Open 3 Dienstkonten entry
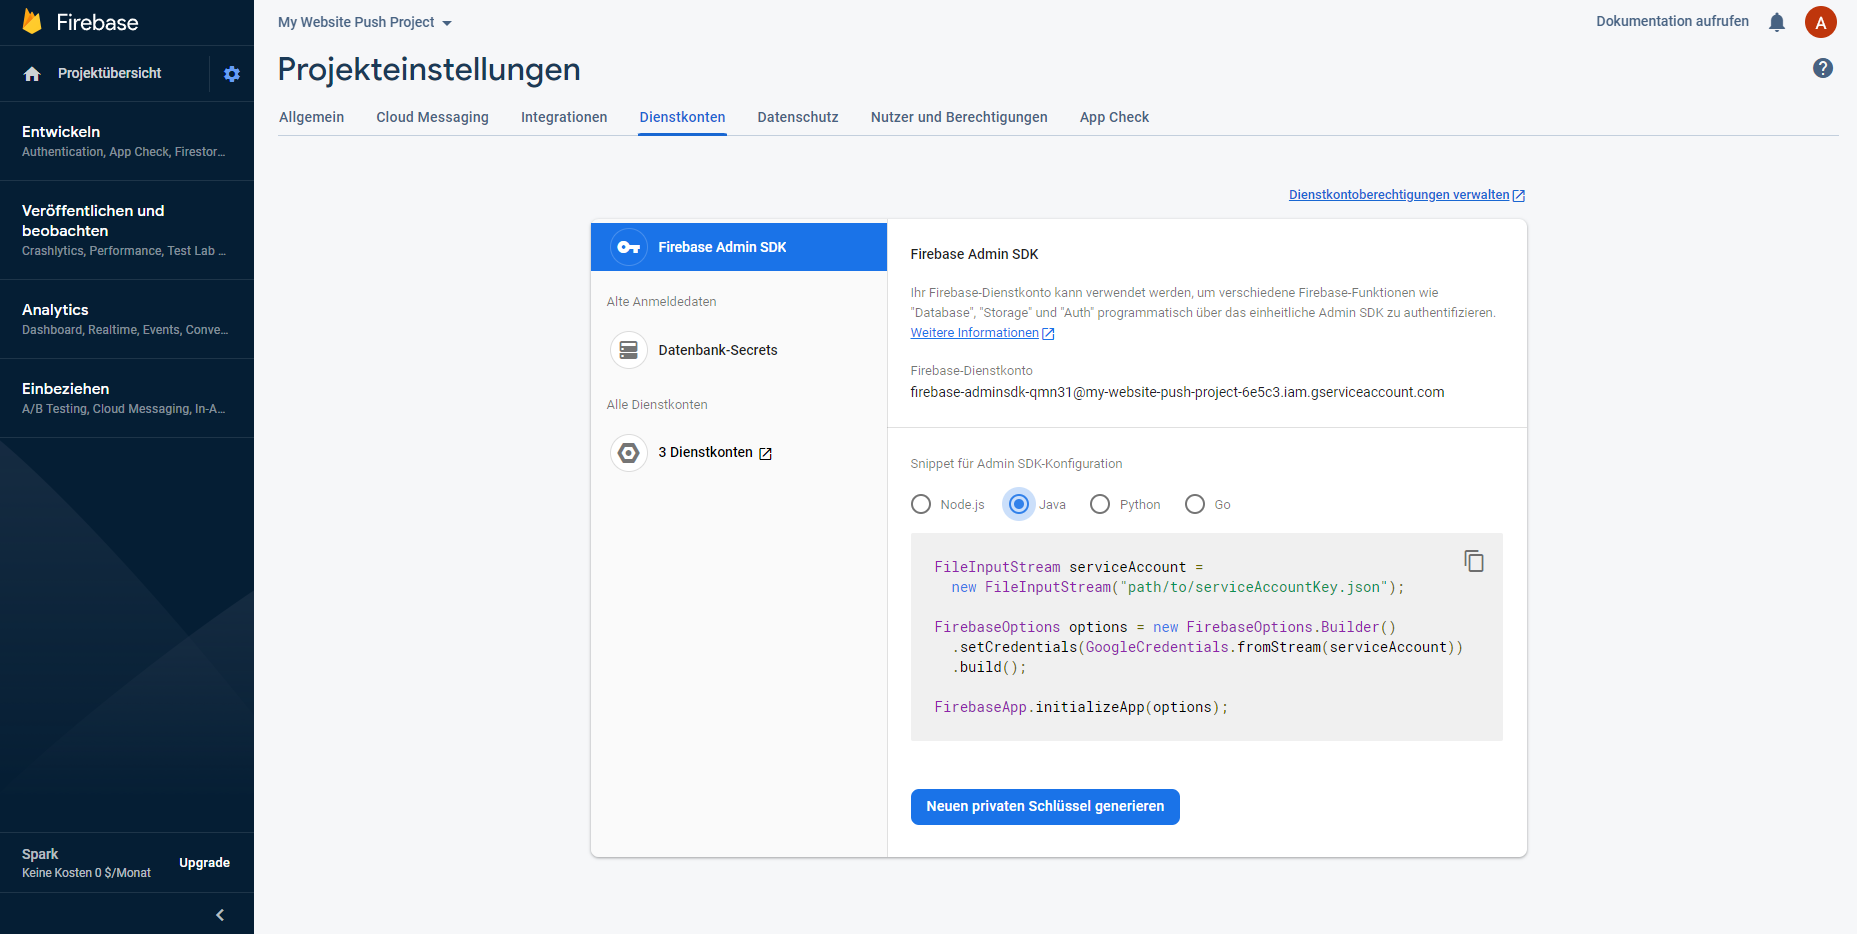Screen dimensions: 1857x934 click(x=739, y=453)
